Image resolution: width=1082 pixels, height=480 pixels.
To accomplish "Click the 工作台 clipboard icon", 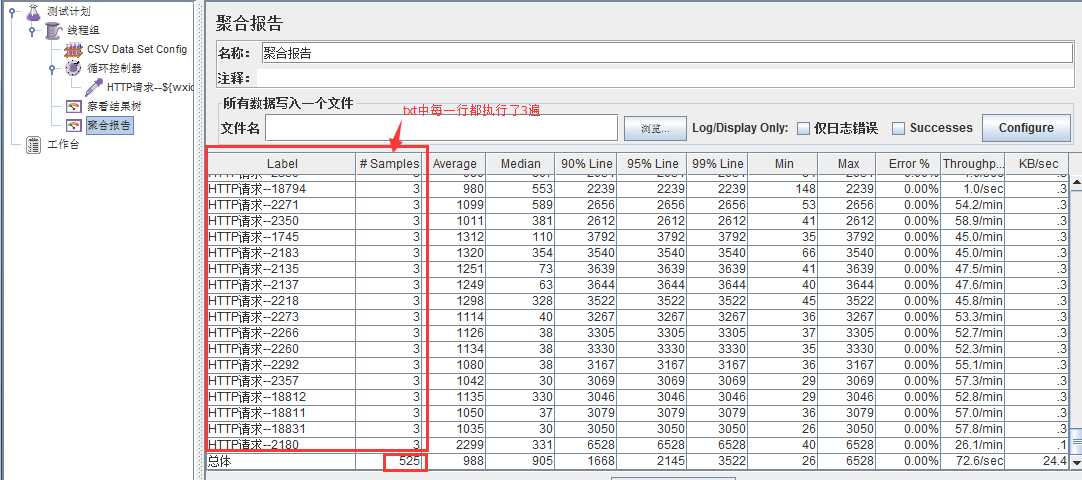I will click(33, 145).
